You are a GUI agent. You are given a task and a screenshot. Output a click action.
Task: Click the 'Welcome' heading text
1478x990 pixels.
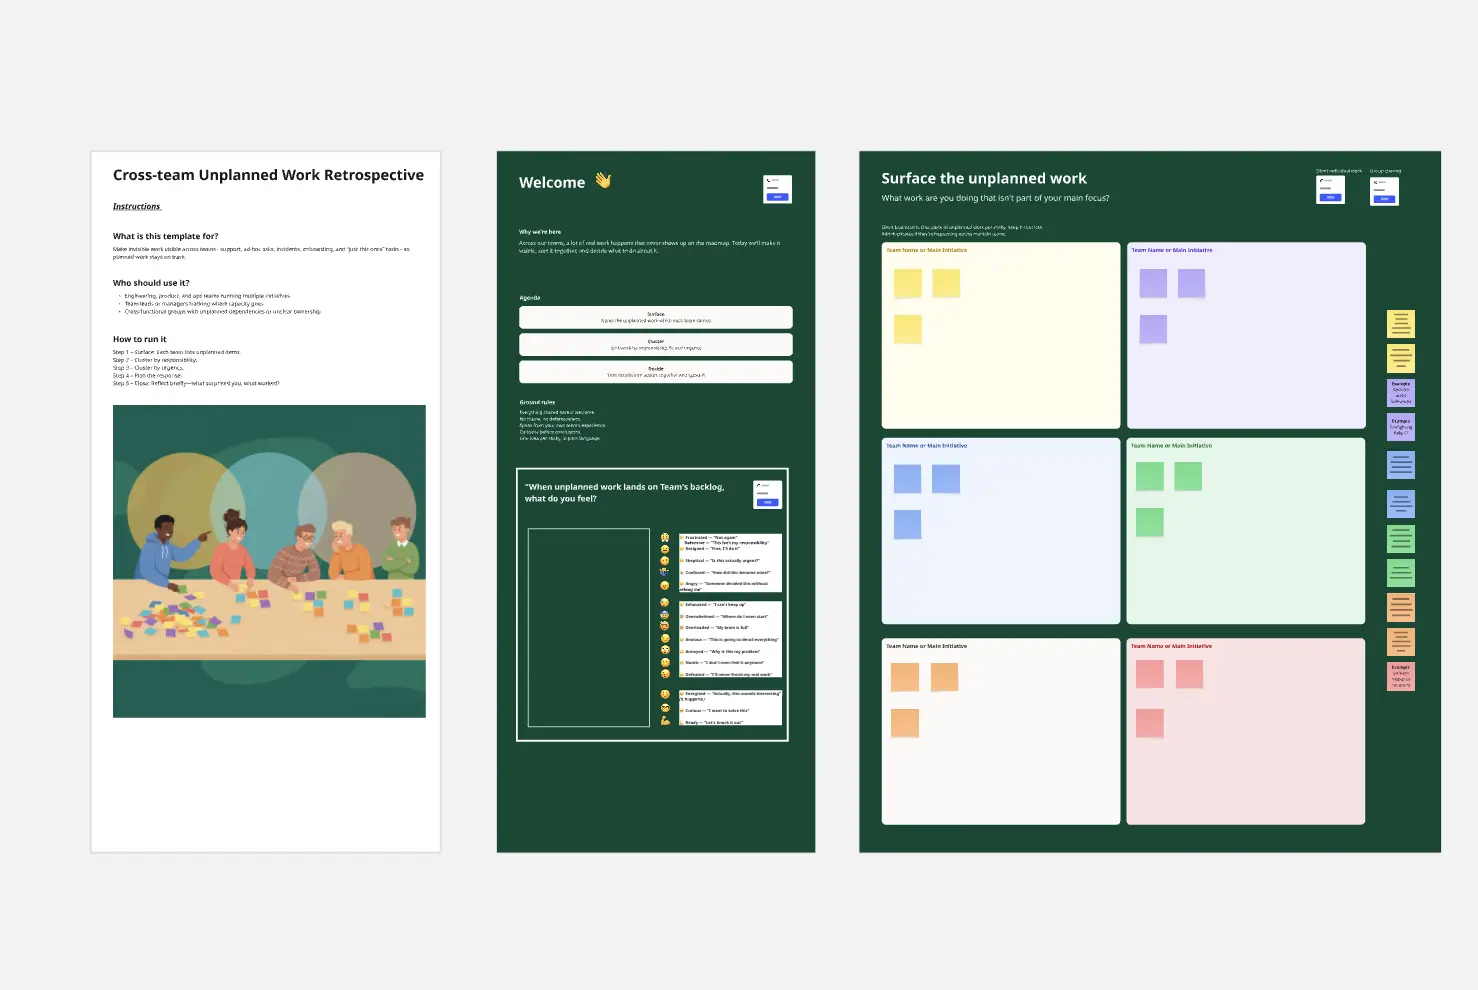click(x=552, y=183)
